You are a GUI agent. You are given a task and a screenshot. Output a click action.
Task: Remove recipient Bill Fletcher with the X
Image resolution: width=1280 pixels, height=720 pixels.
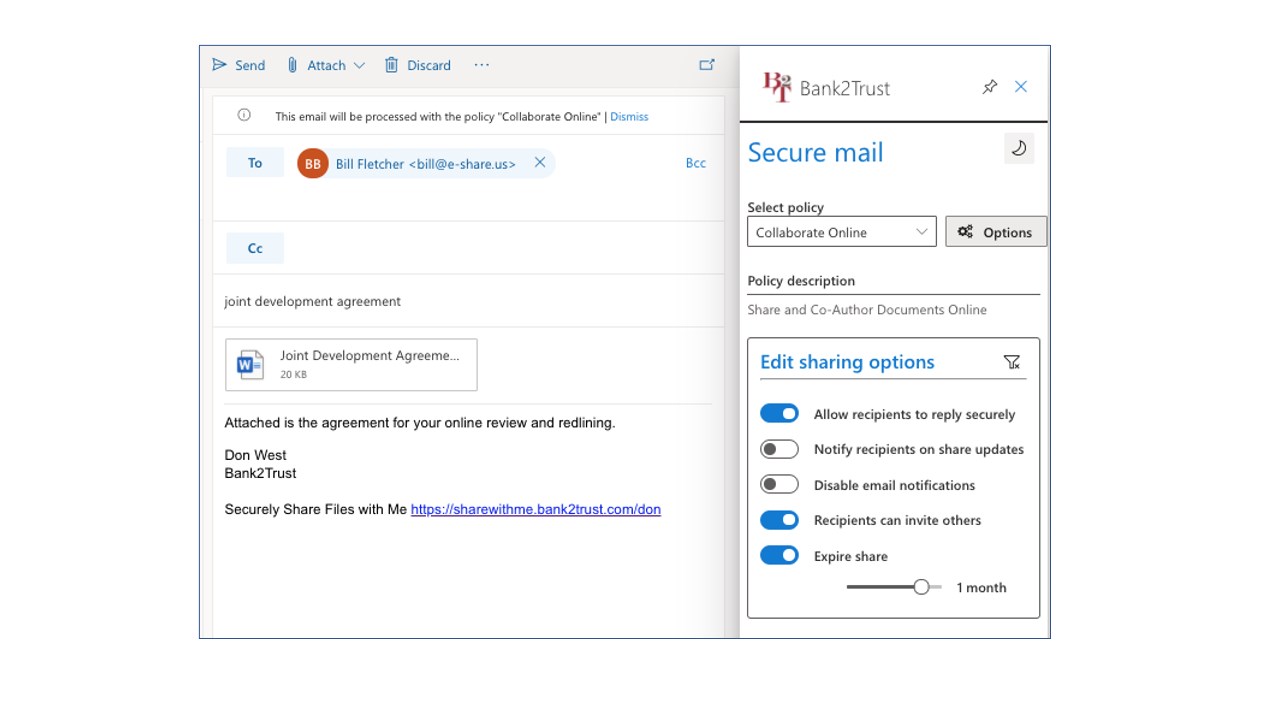[x=540, y=163]
